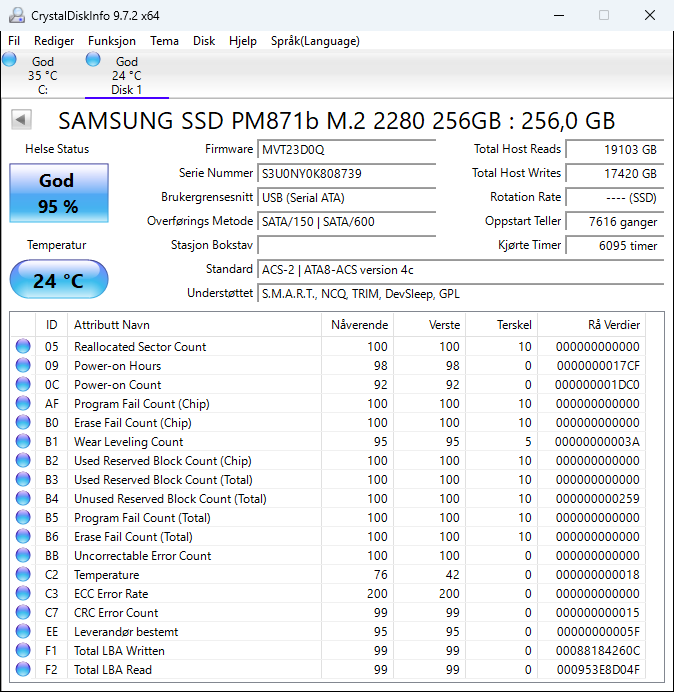Click status icon of Uncorrectable Error Count row

click(23, 555)
